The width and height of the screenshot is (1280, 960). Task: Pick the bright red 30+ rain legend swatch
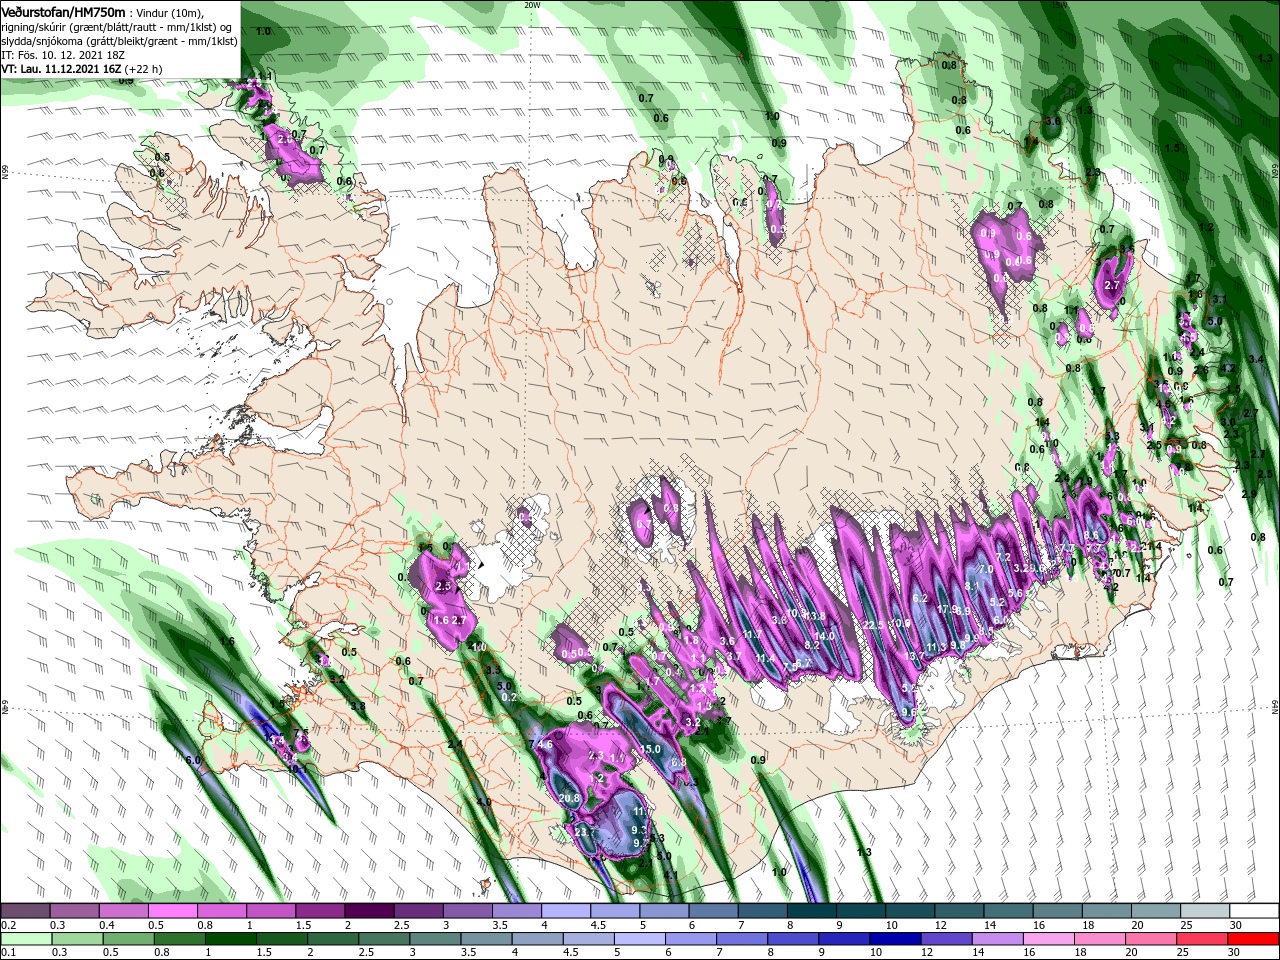point(1254,939)
